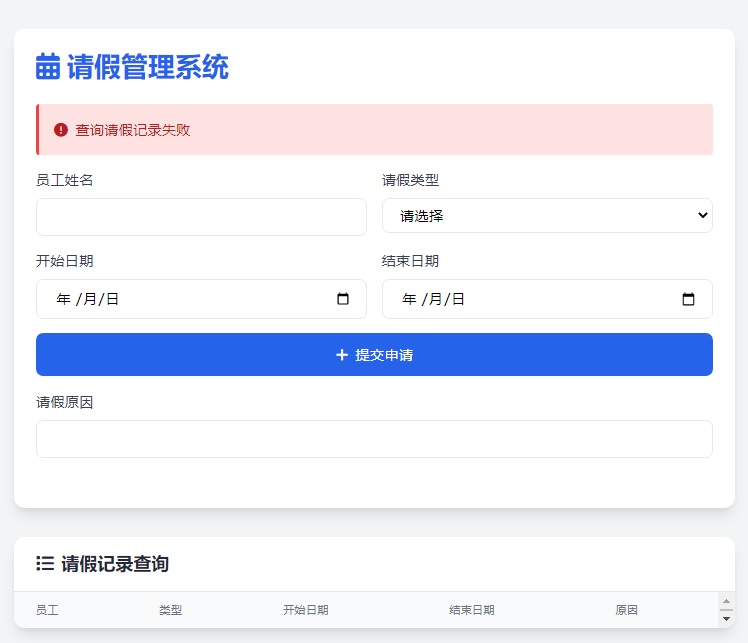Viewport: 748px width, 643px height.
Task: Click the 请假原因 label
Action: tap(64, 402)
